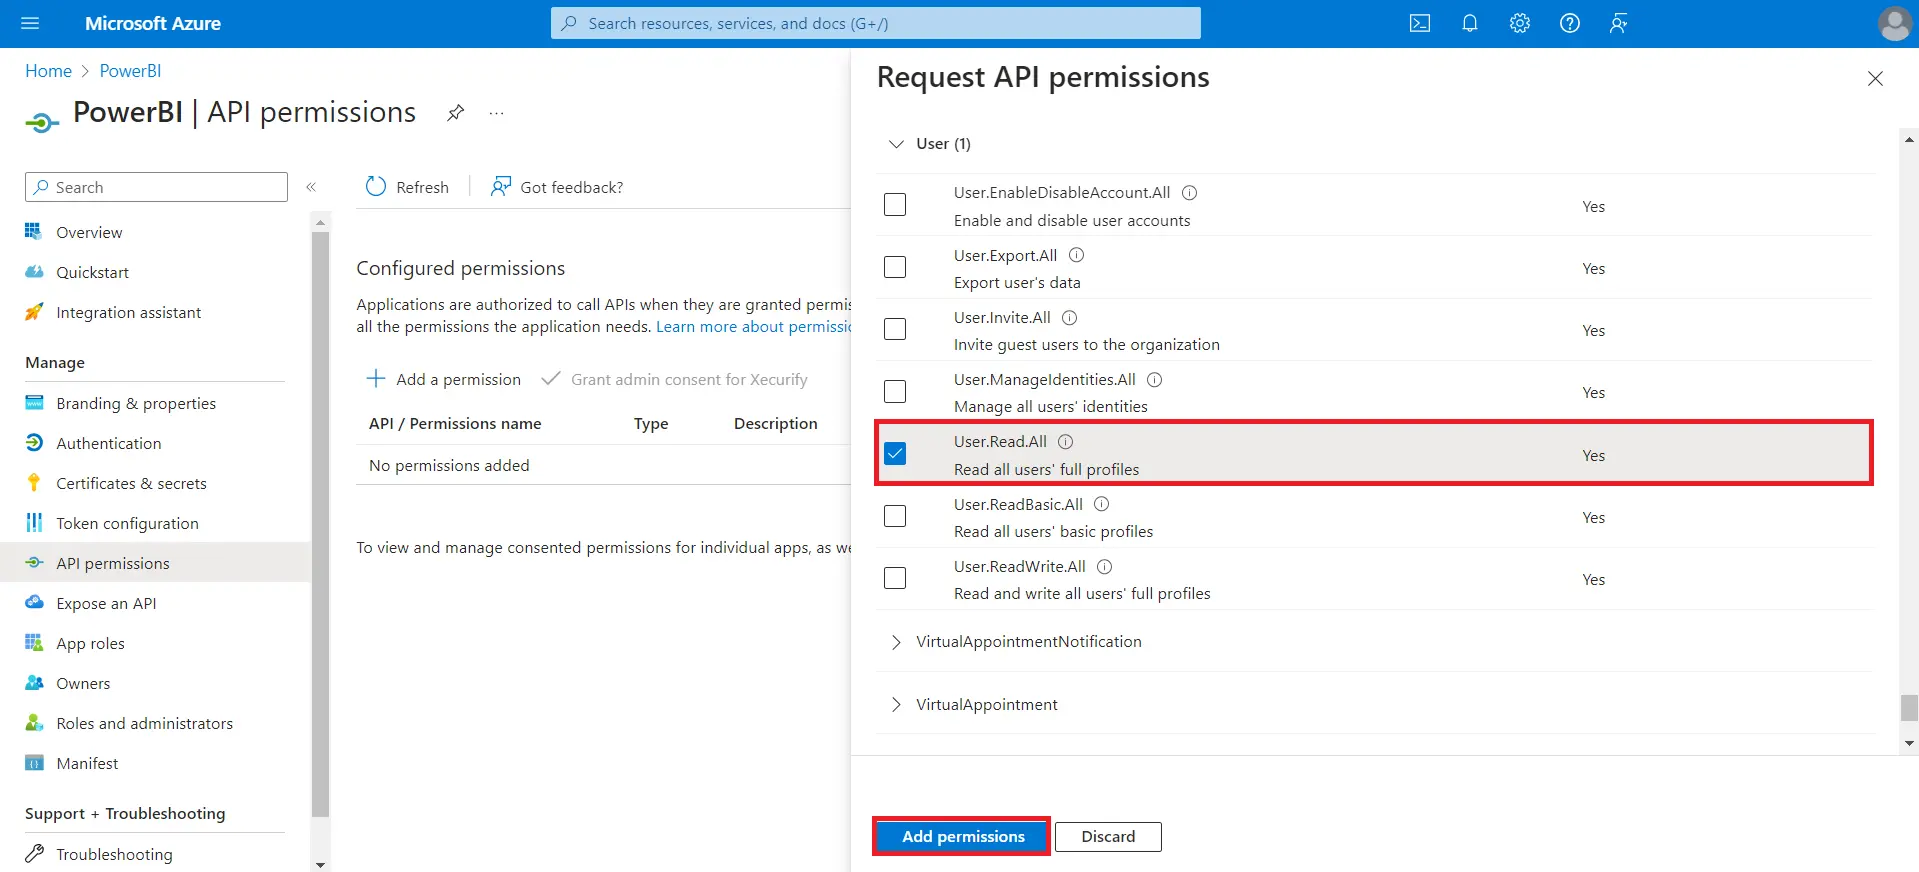Click the permissions panel scrollbar thumb
Viewport: 1919px width, 872px height.
coord(1910,708)
